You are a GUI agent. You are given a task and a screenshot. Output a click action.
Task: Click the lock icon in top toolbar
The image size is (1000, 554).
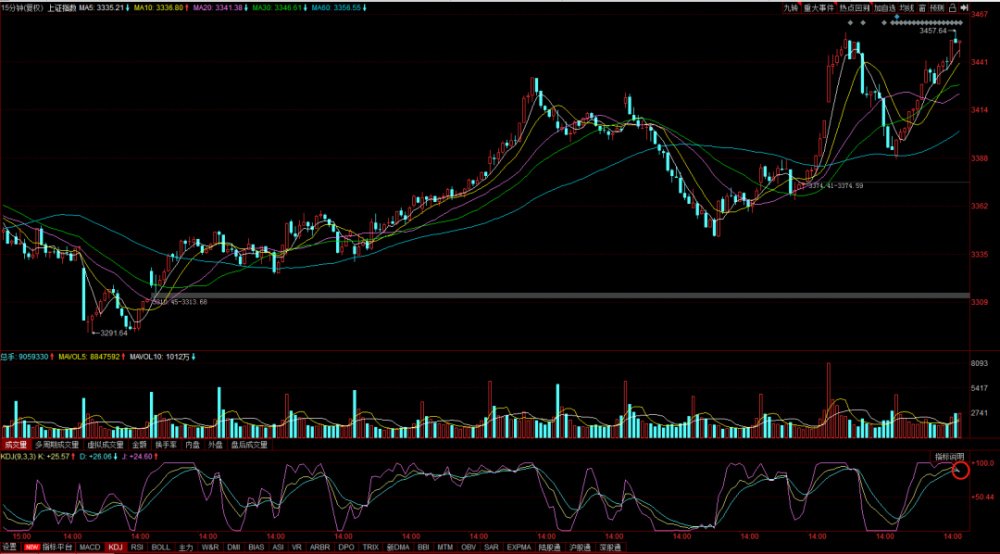pyautogui.click(x=952, y=8)
